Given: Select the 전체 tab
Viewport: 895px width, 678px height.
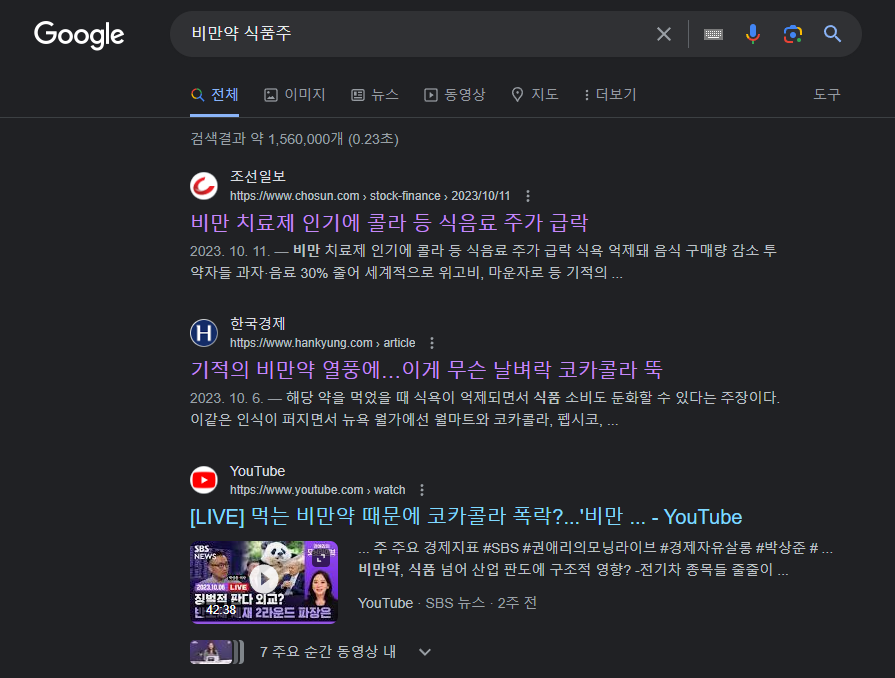Looking at the screenshot, I should (215, 95).
